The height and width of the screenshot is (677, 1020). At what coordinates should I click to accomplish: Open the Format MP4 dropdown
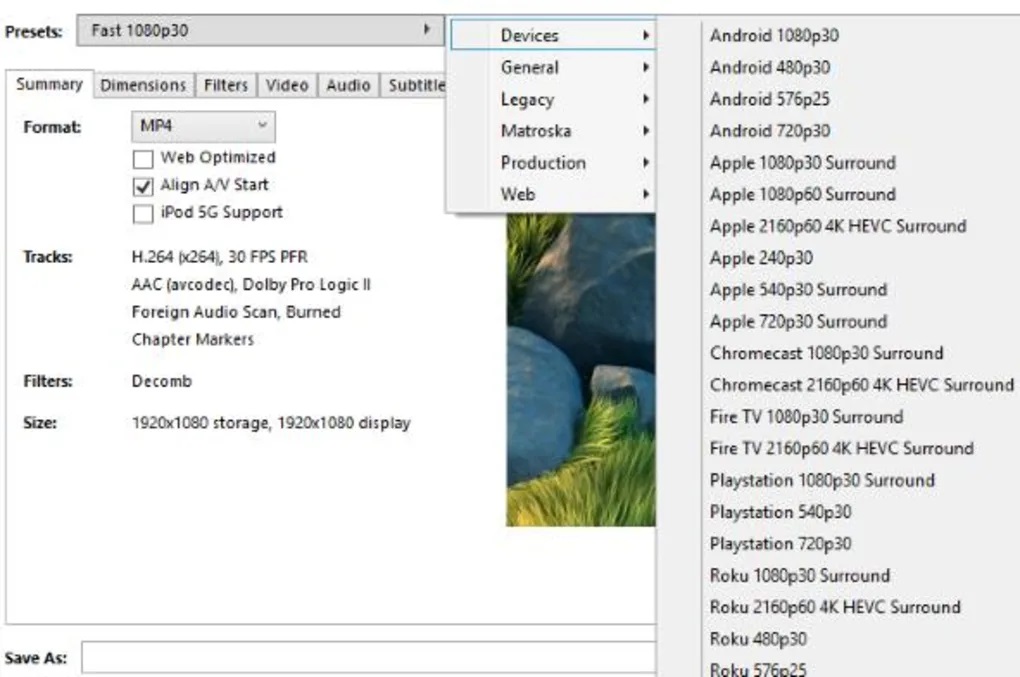[x=202, y=127]
